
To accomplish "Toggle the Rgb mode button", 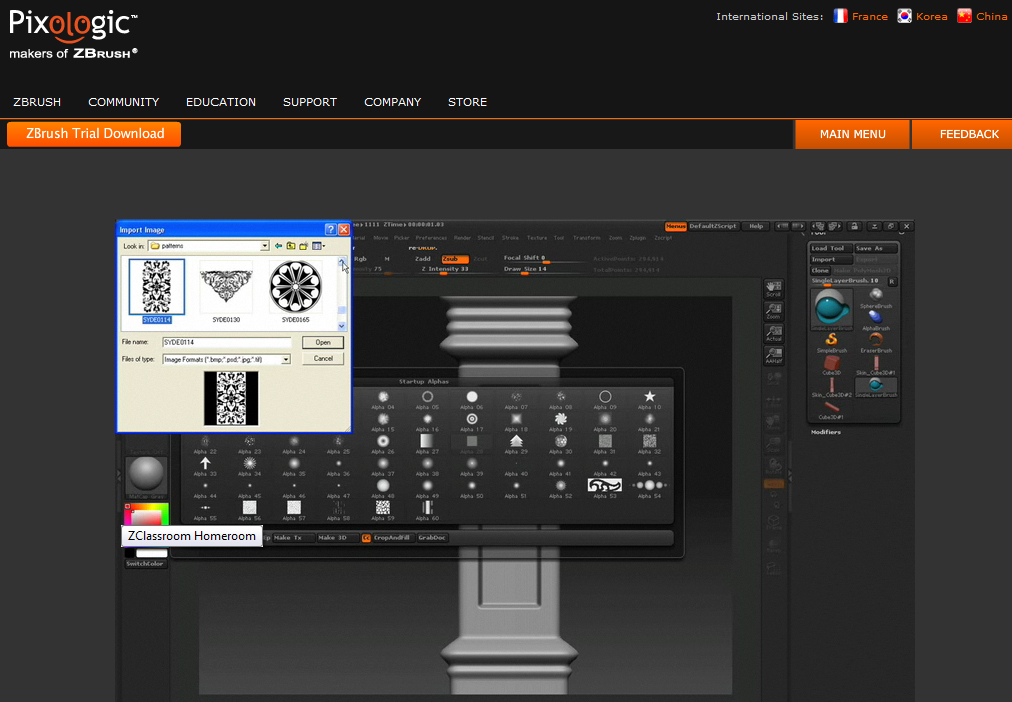I will [x=360, y=259].
